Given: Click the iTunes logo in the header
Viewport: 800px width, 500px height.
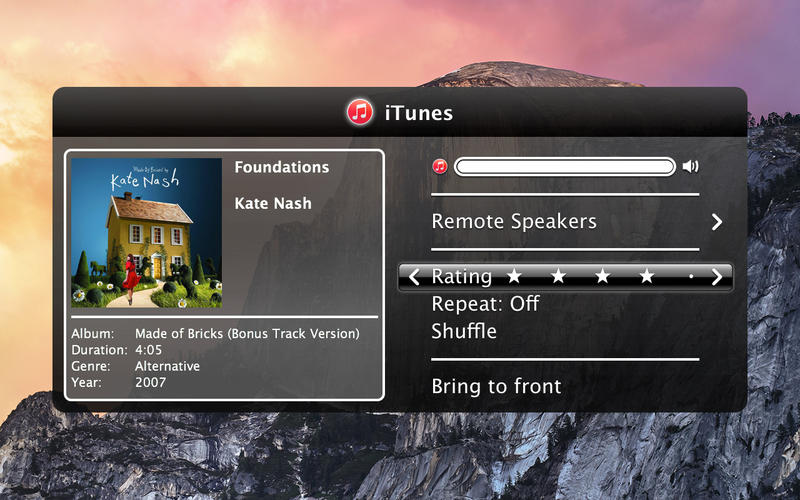Looking at the screenshot, I should click(360, 112).
